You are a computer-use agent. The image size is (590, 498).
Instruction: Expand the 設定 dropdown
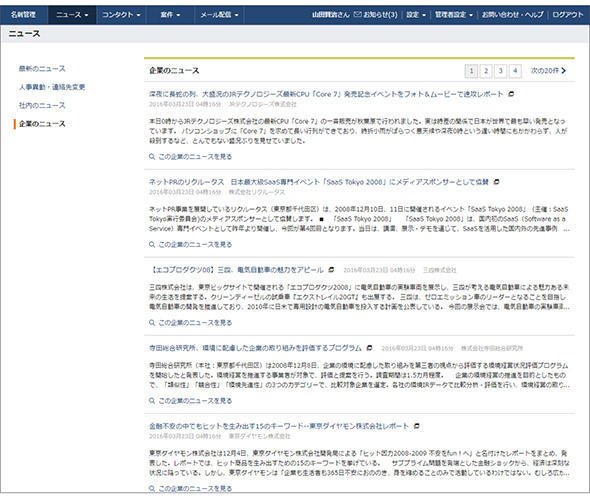[x=416, y=15]
